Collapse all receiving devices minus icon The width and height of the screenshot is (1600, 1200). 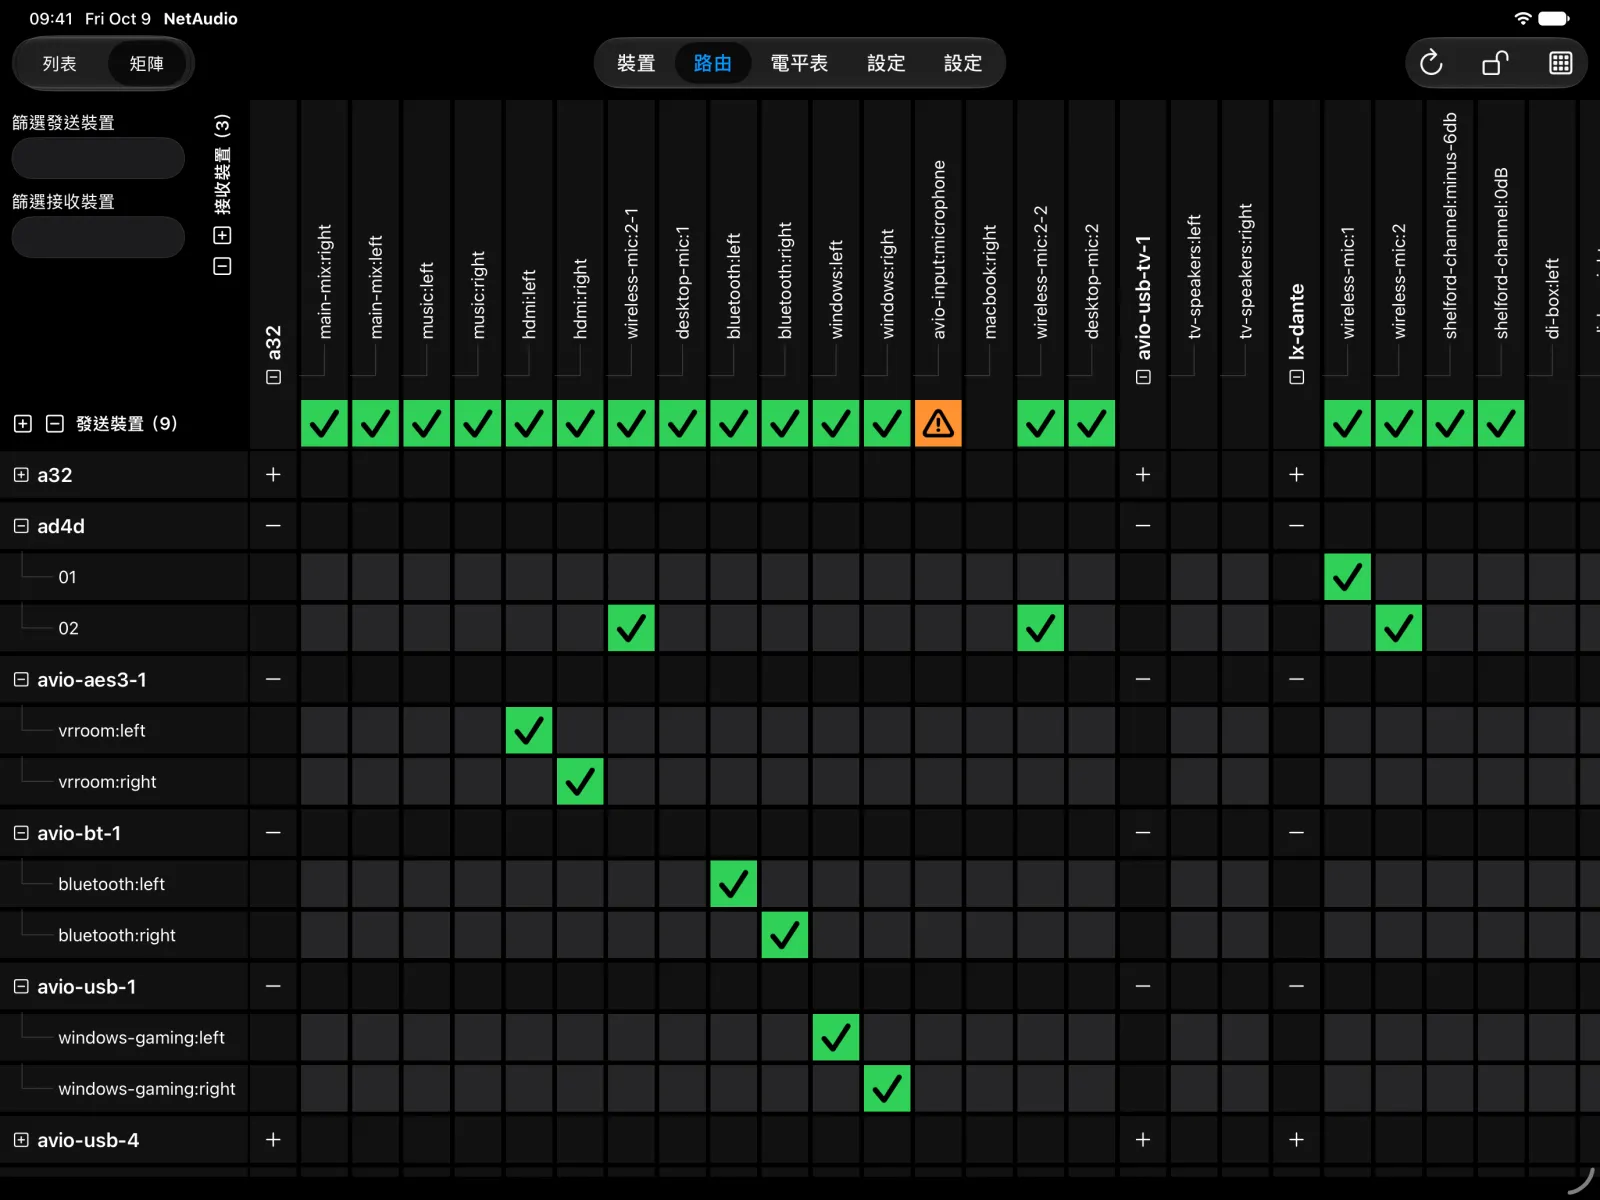coord(222,266)
